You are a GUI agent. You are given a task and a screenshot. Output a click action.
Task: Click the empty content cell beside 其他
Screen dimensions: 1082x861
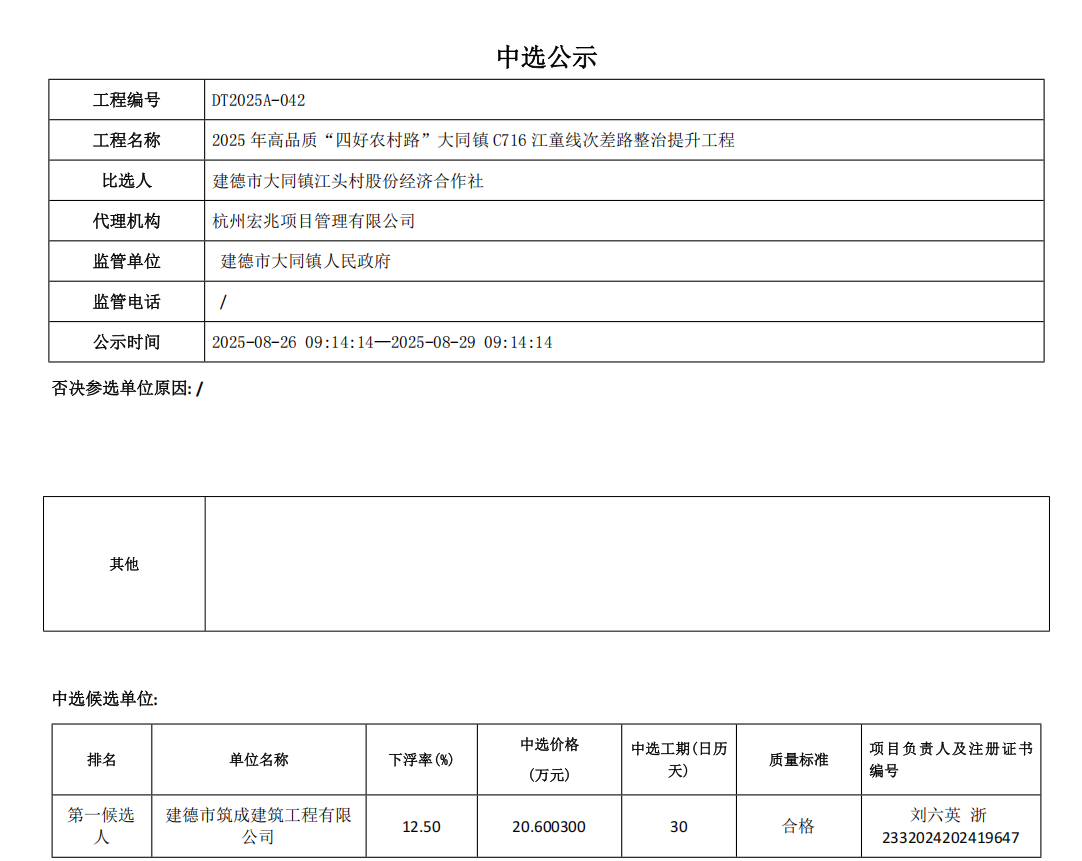(x=626, y=564)
